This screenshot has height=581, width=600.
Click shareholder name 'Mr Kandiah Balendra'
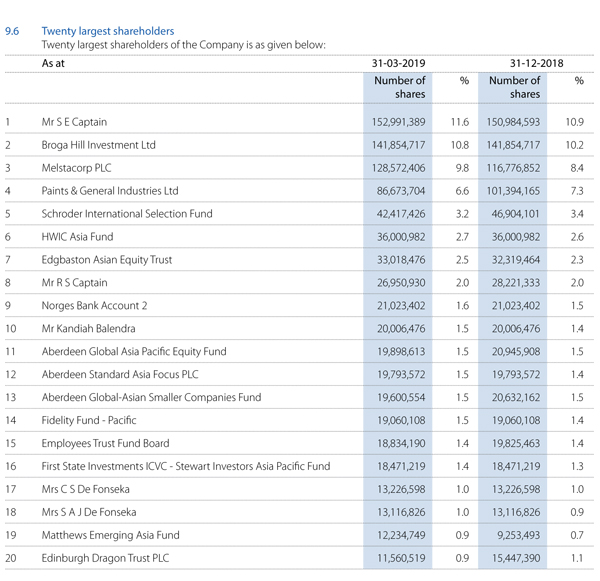point(88,328)
